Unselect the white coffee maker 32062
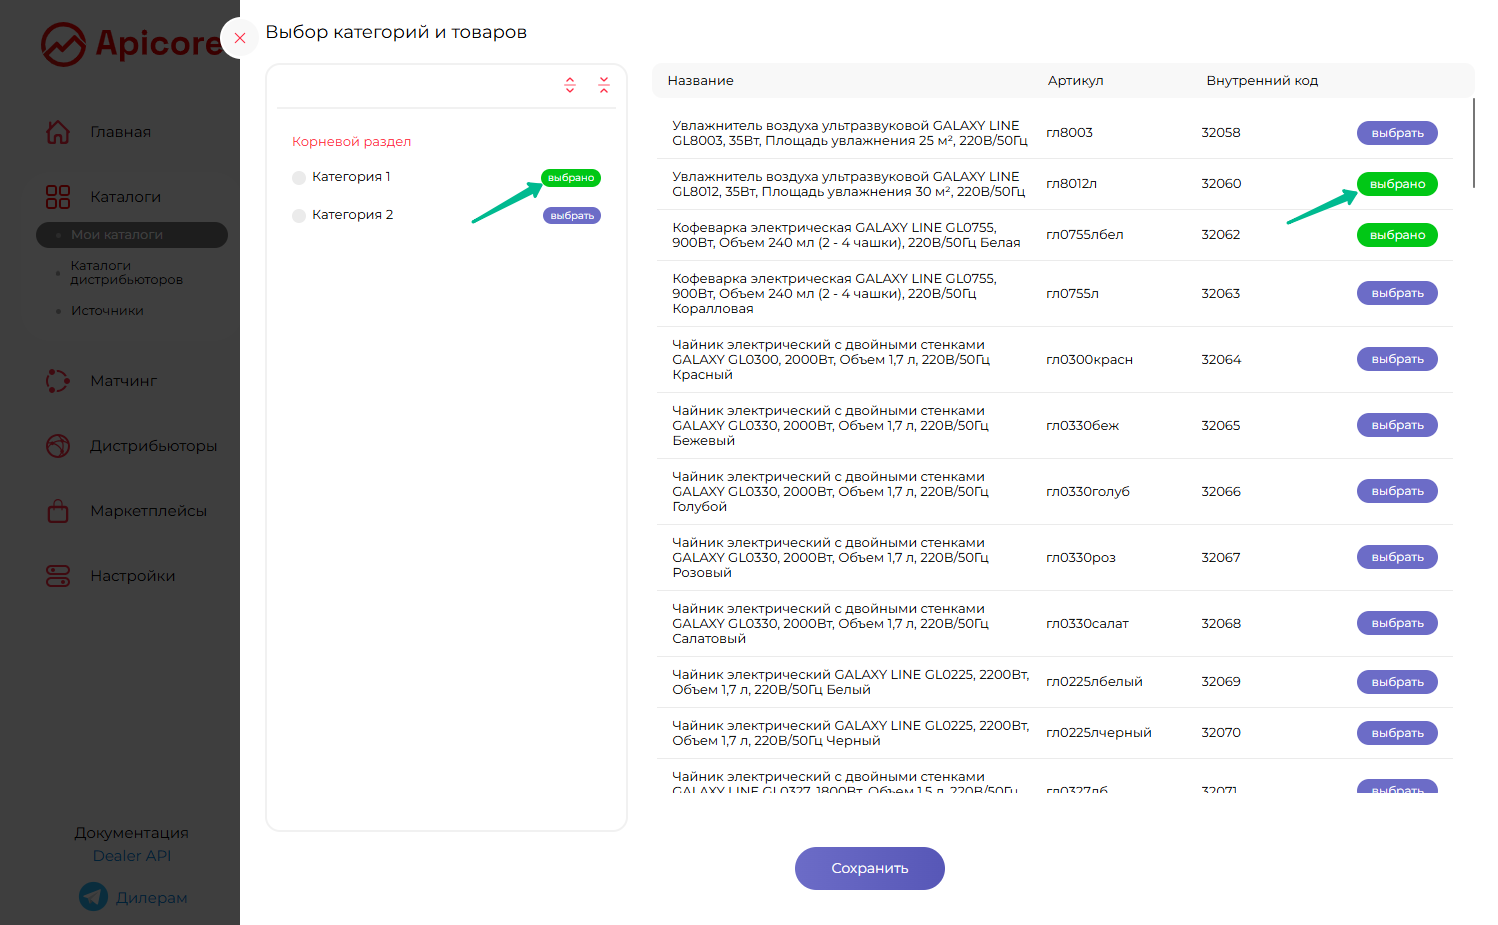The image size is (1498, 925). point(1397,235)
